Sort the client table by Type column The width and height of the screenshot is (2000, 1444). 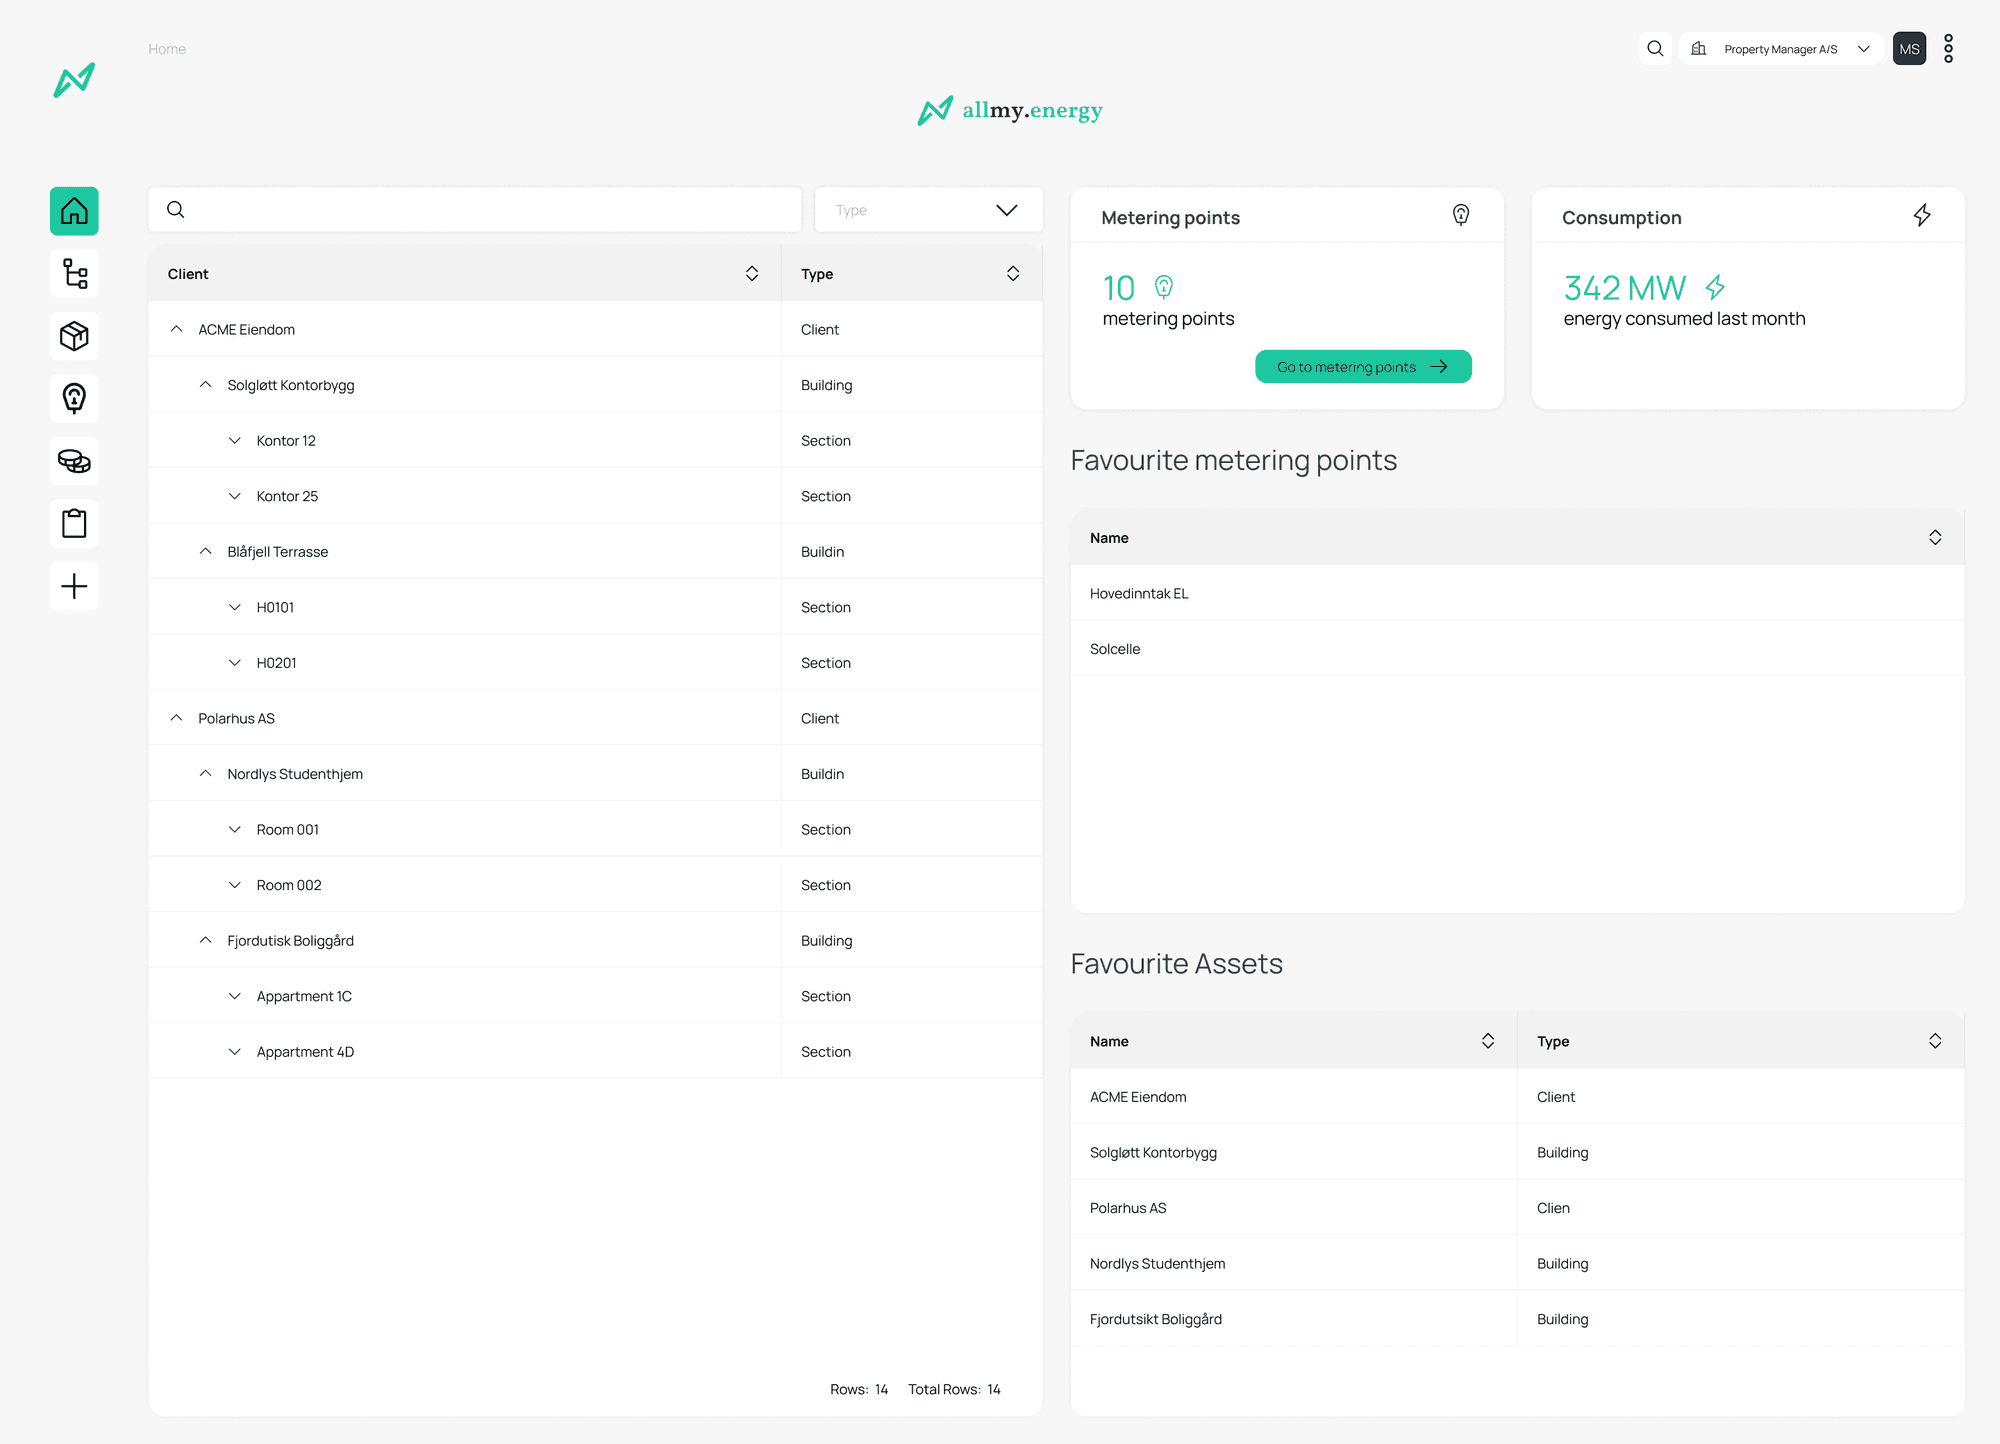[1013, 274]
